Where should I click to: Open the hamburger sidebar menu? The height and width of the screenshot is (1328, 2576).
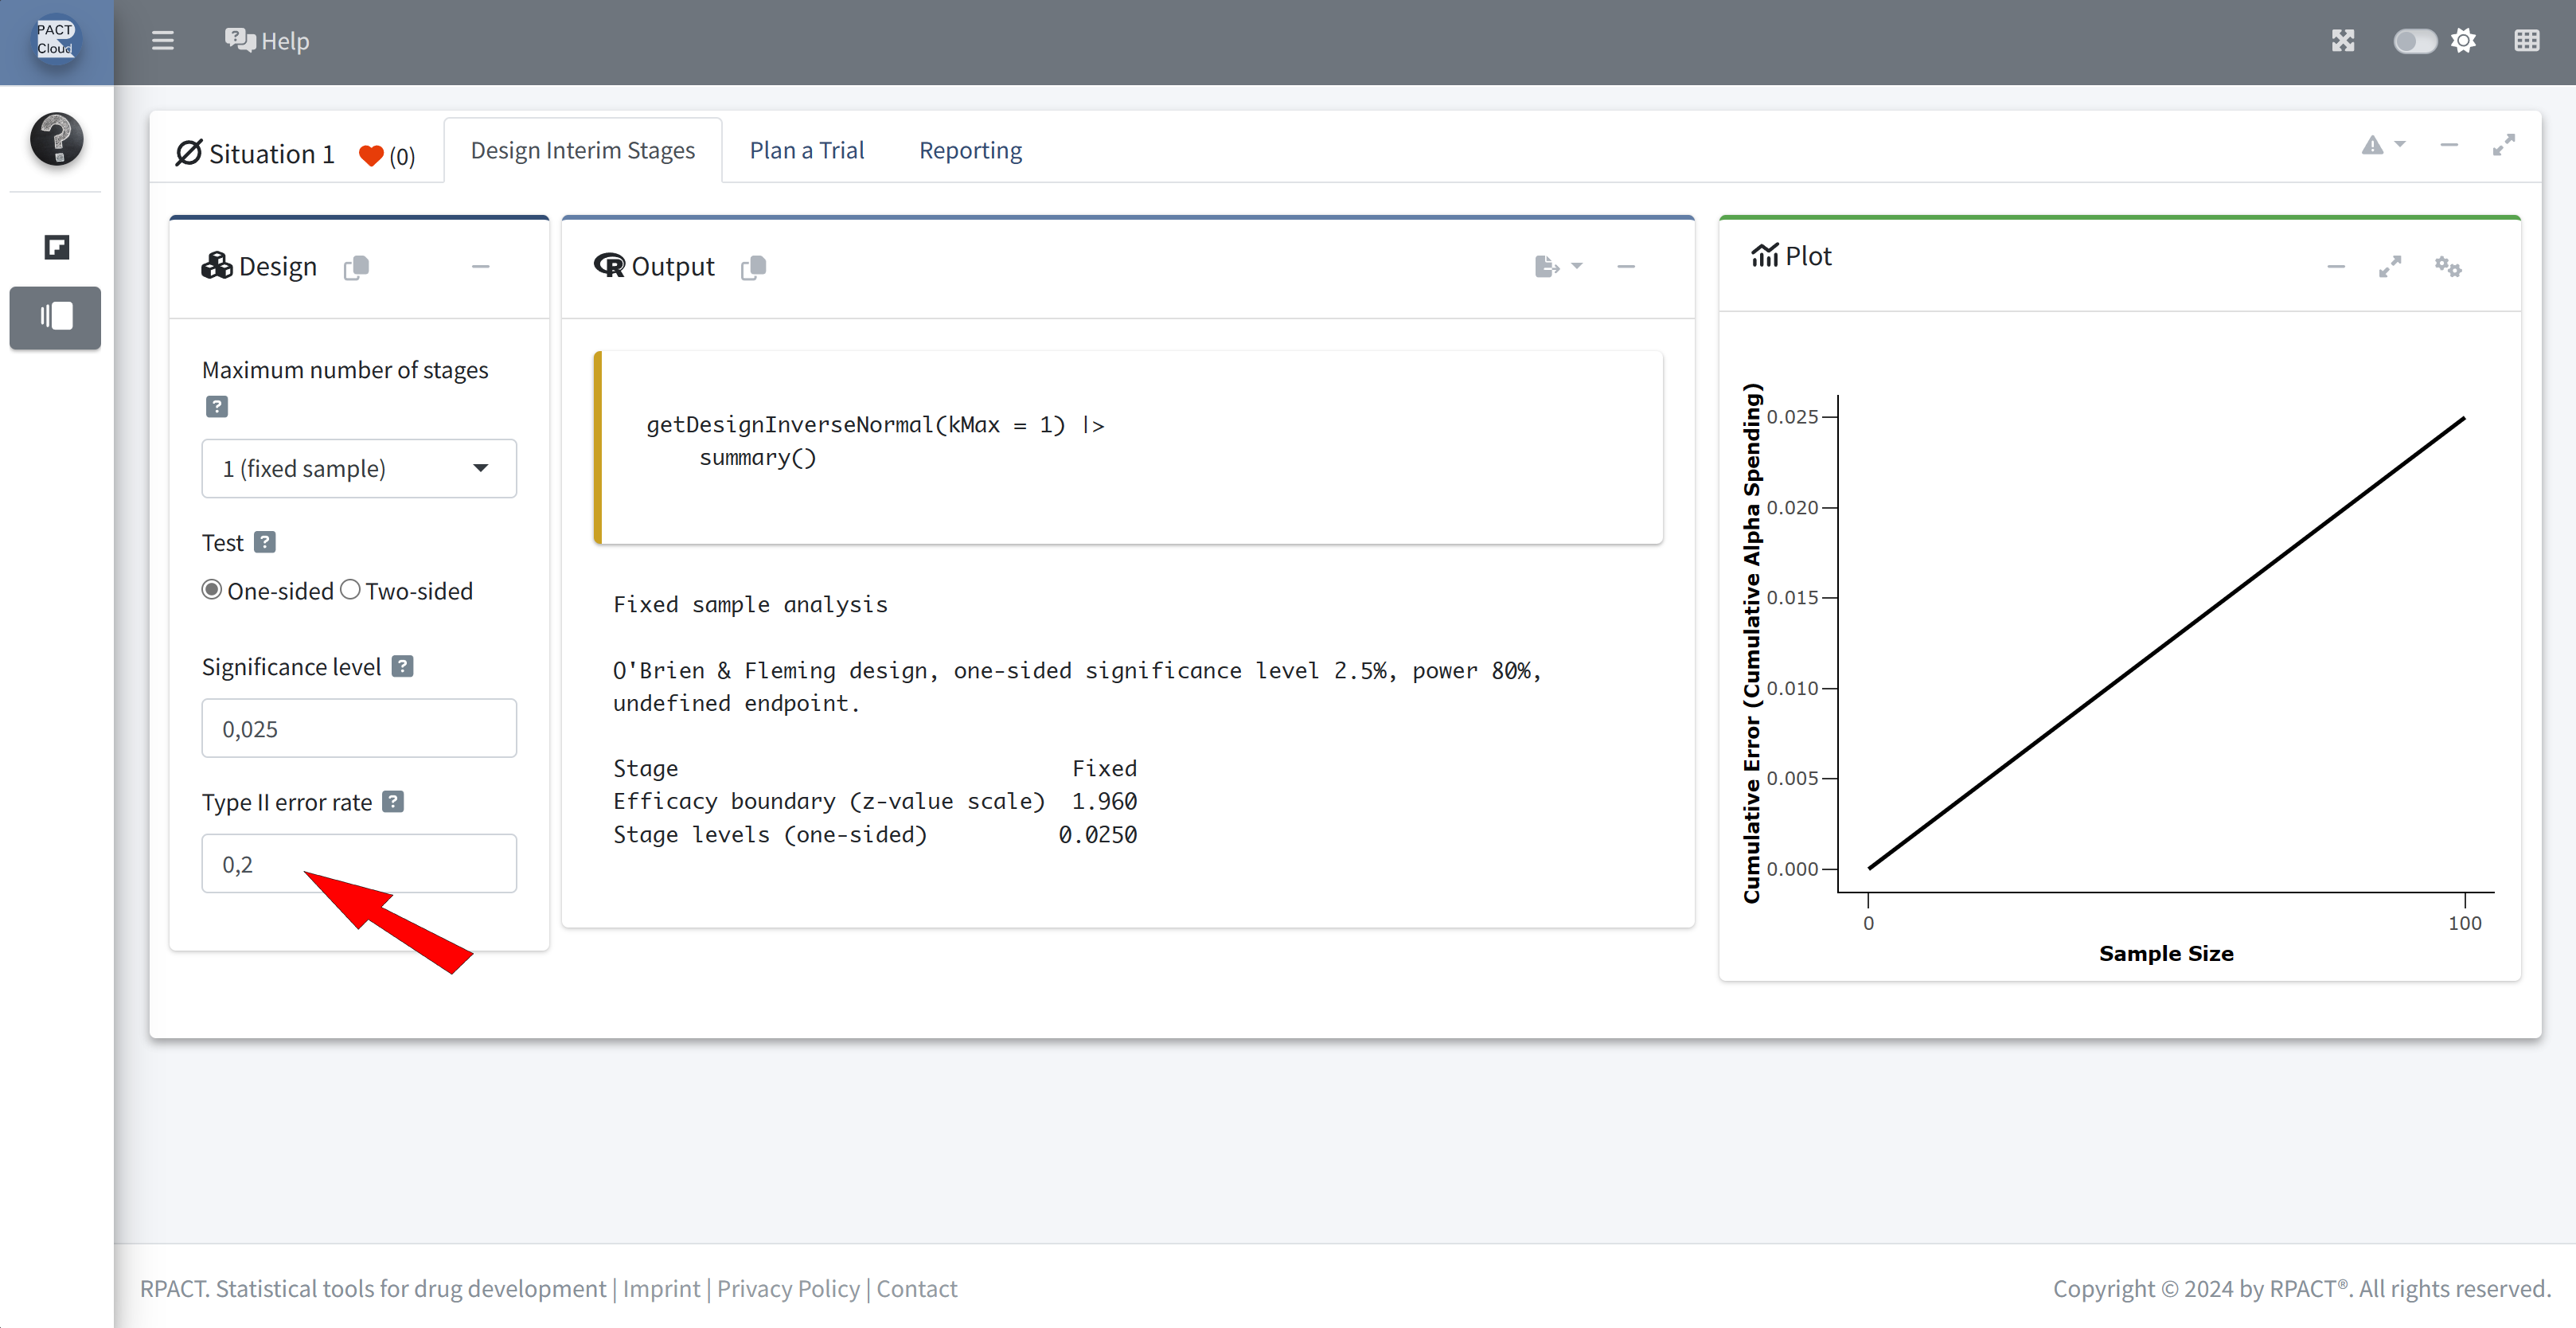[162, 41]
